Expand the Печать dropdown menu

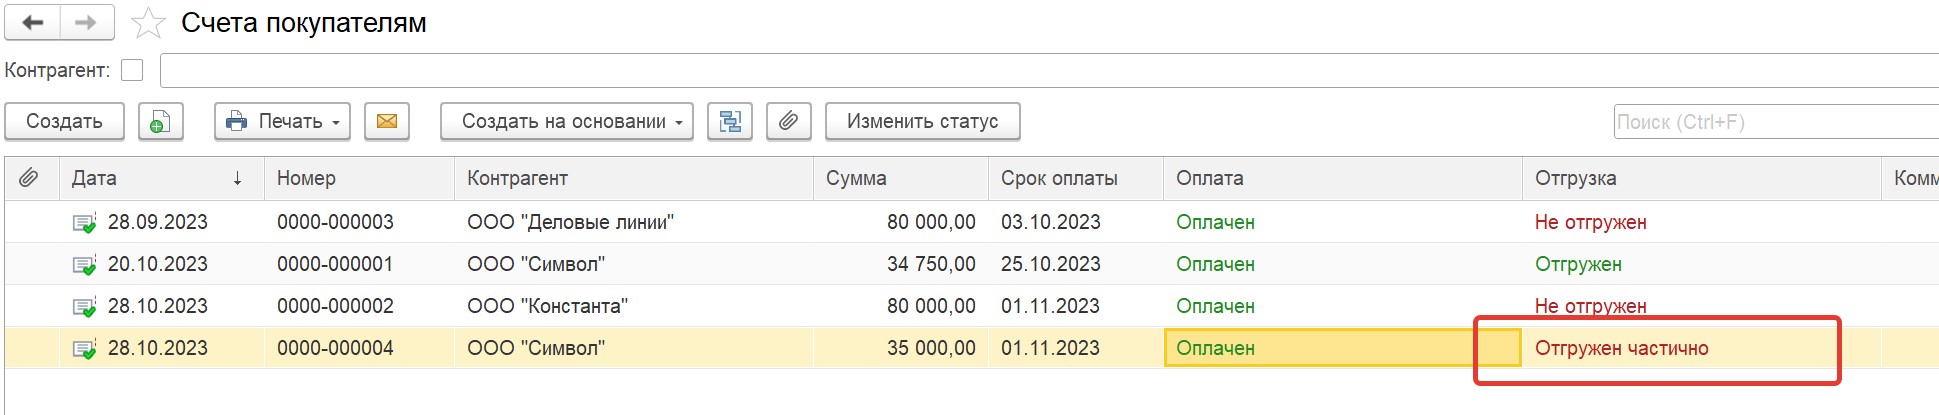tap(282, 122)
